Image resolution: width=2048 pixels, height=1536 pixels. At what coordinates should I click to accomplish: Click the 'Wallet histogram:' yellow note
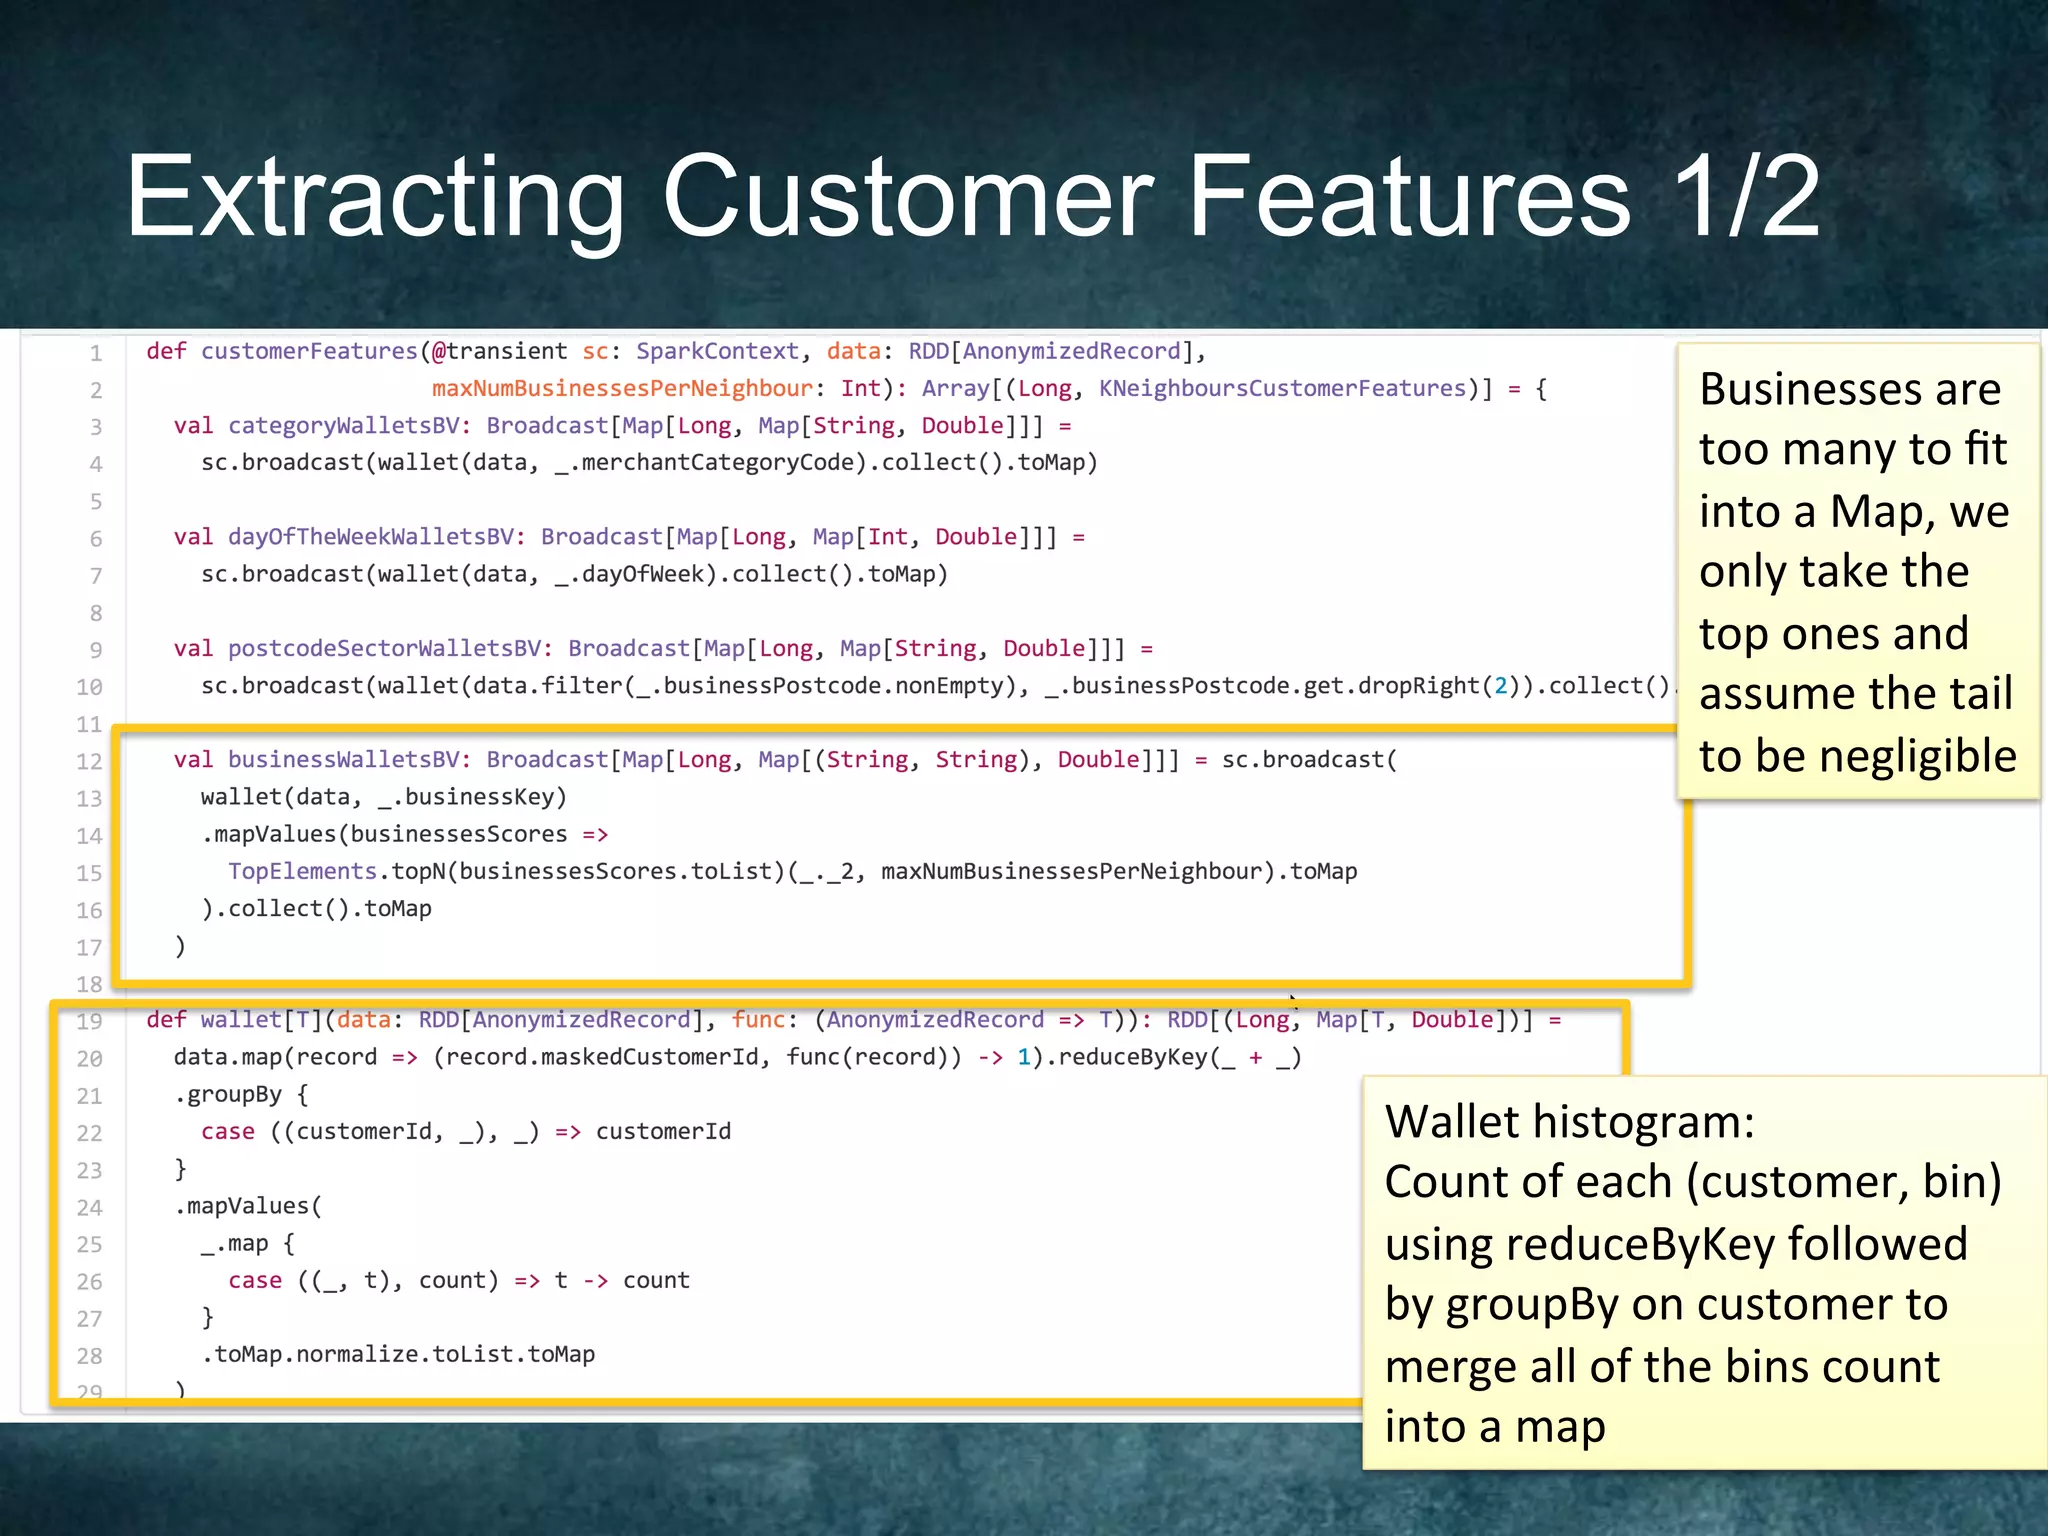[x=1705, y=1273]
